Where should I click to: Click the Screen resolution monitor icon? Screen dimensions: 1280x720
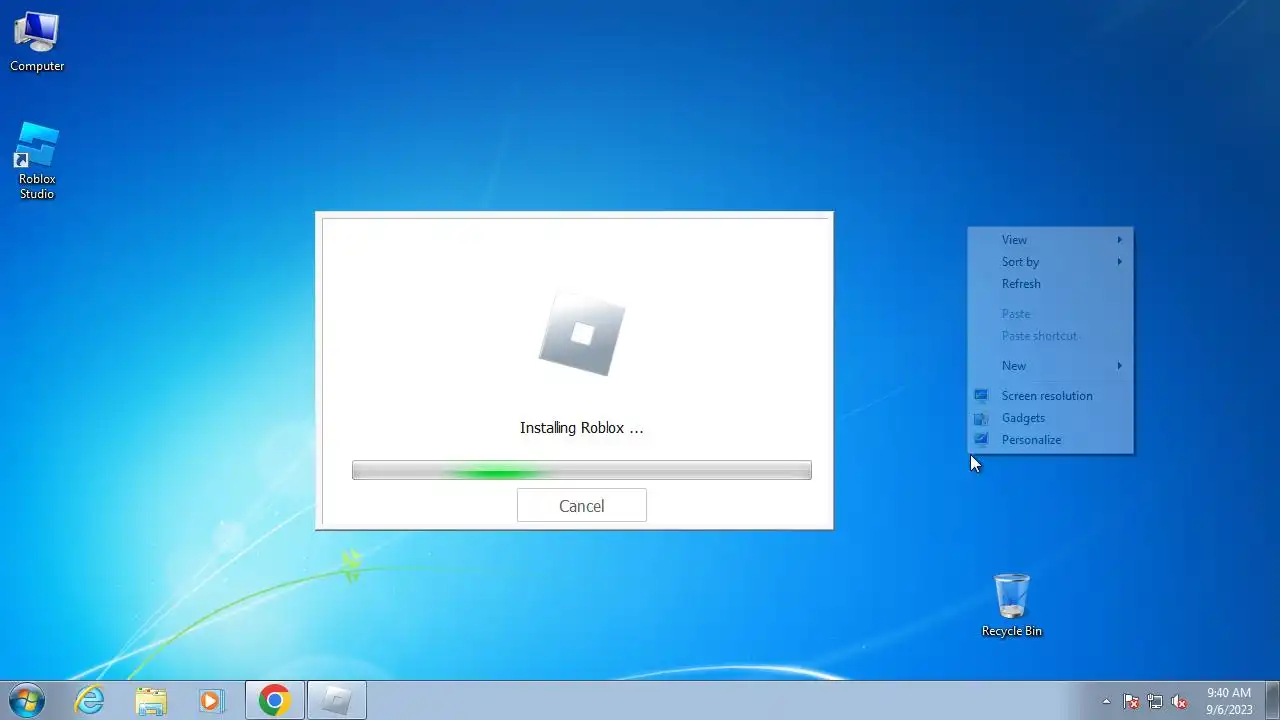[x=981, y=396]
